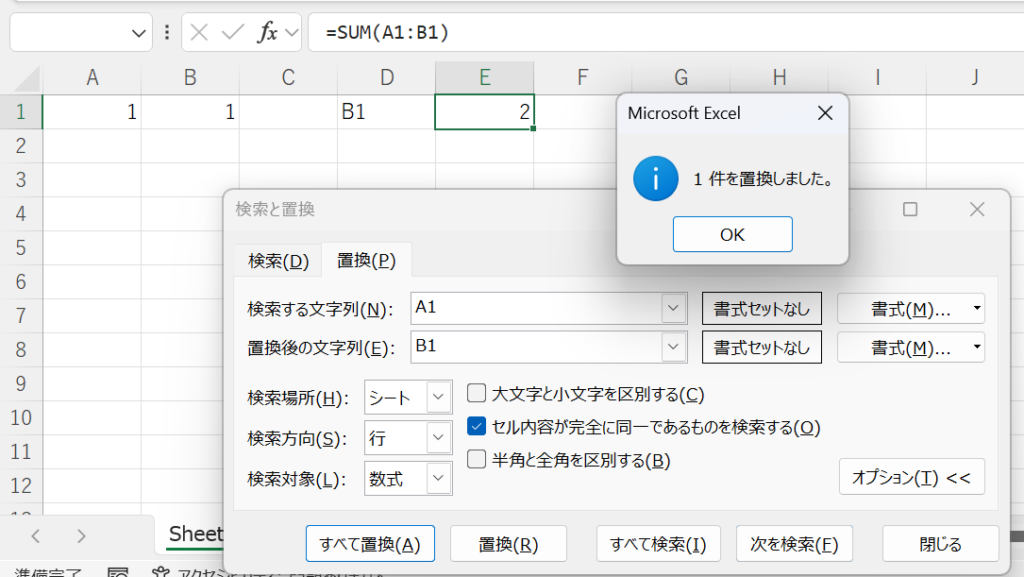The width and height of the screenshot is (1024, 577).
Task: Select the 置換(P) tab
Action: (366, 260)
